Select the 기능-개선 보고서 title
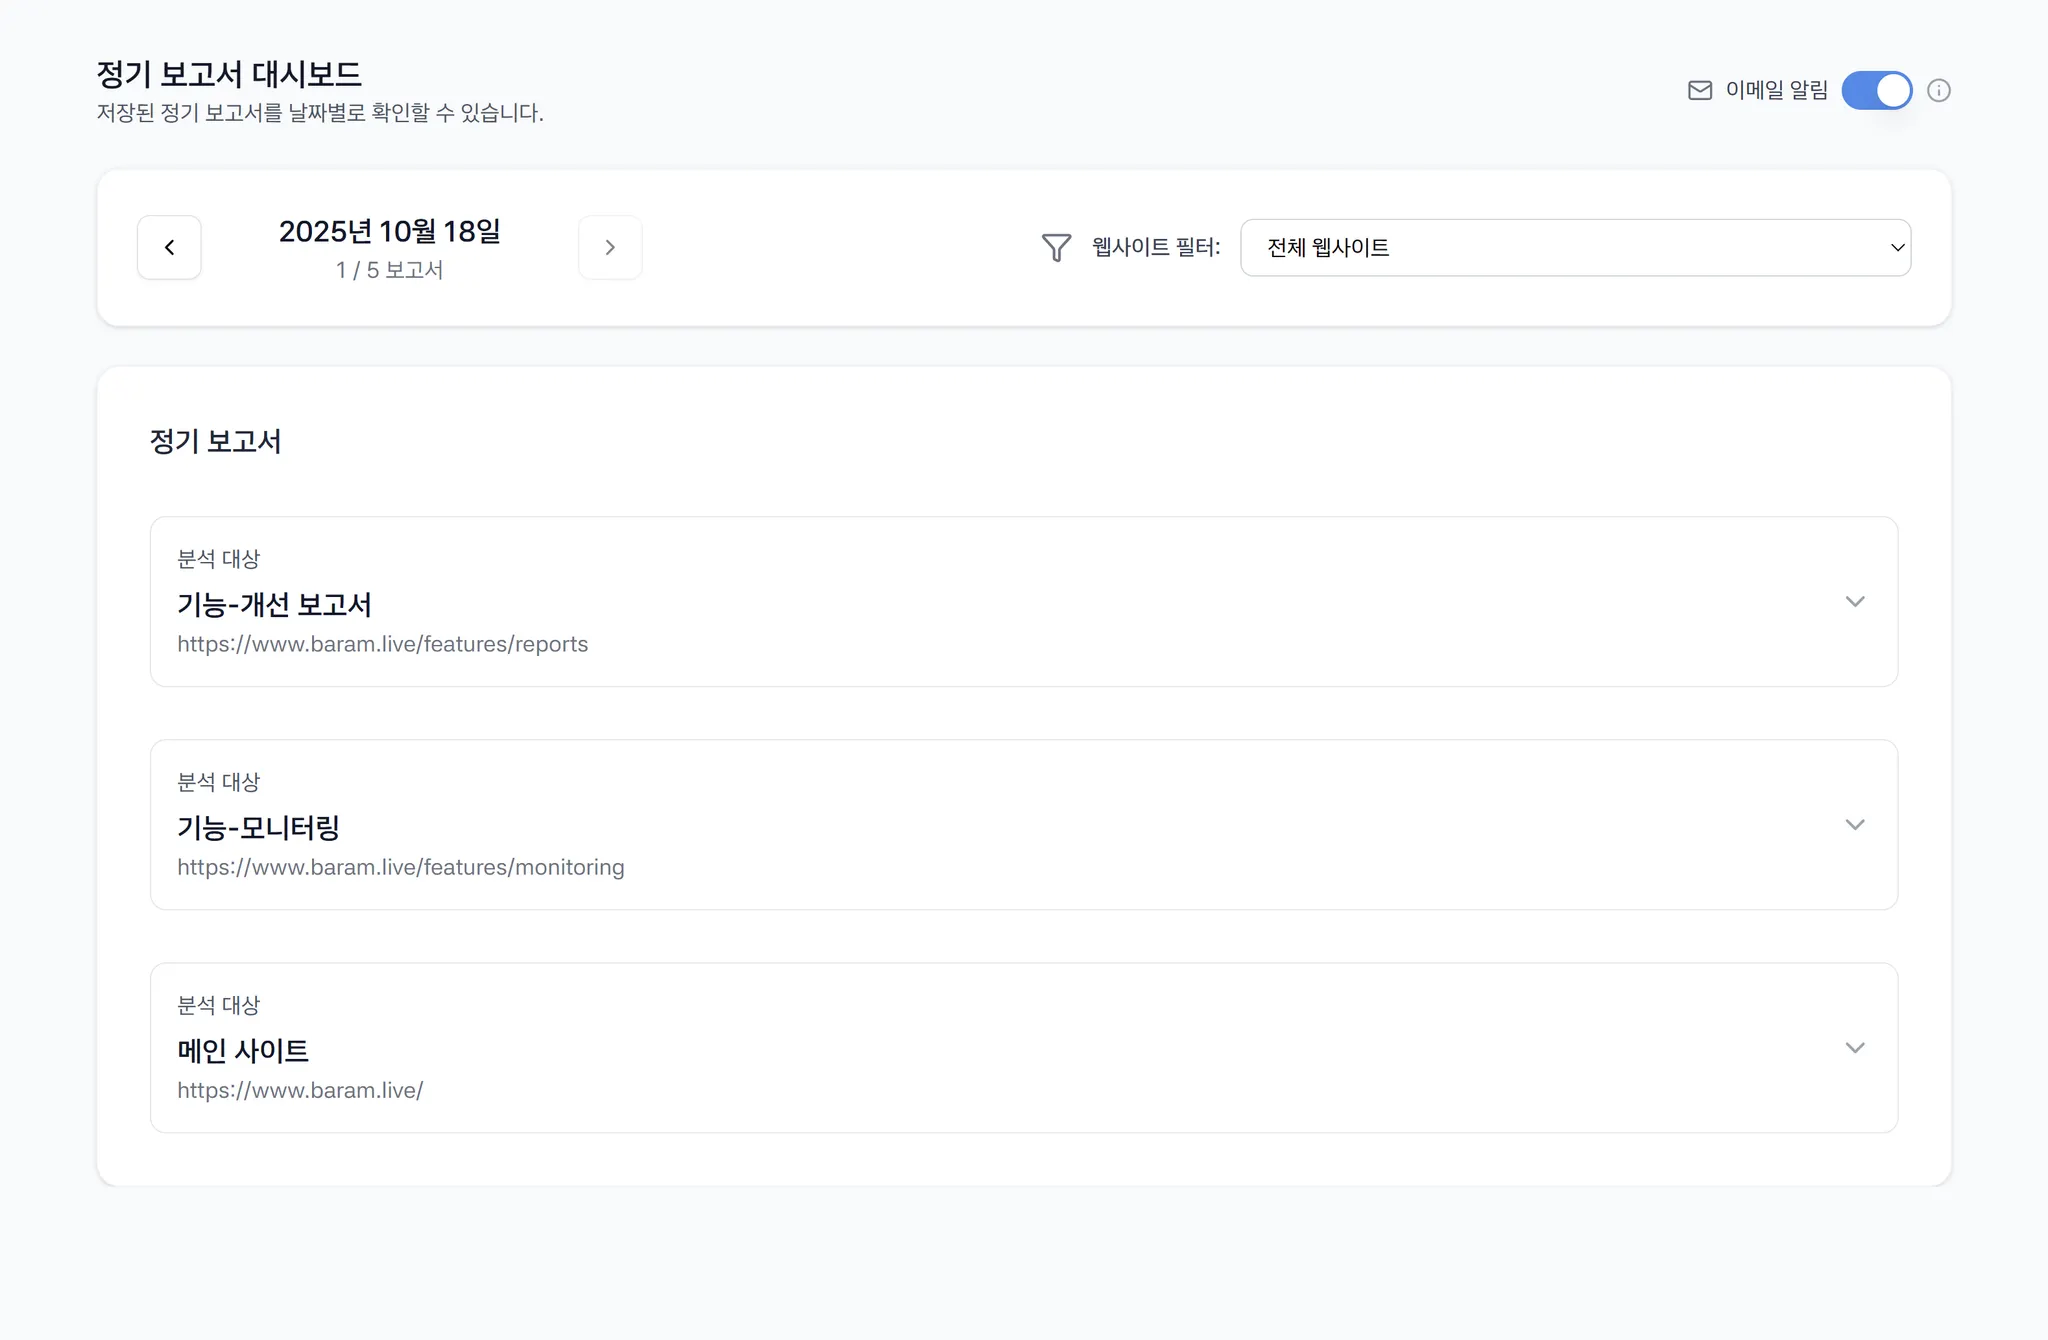Viewport: 2048px width, 1340px height. tap(274, 604)
